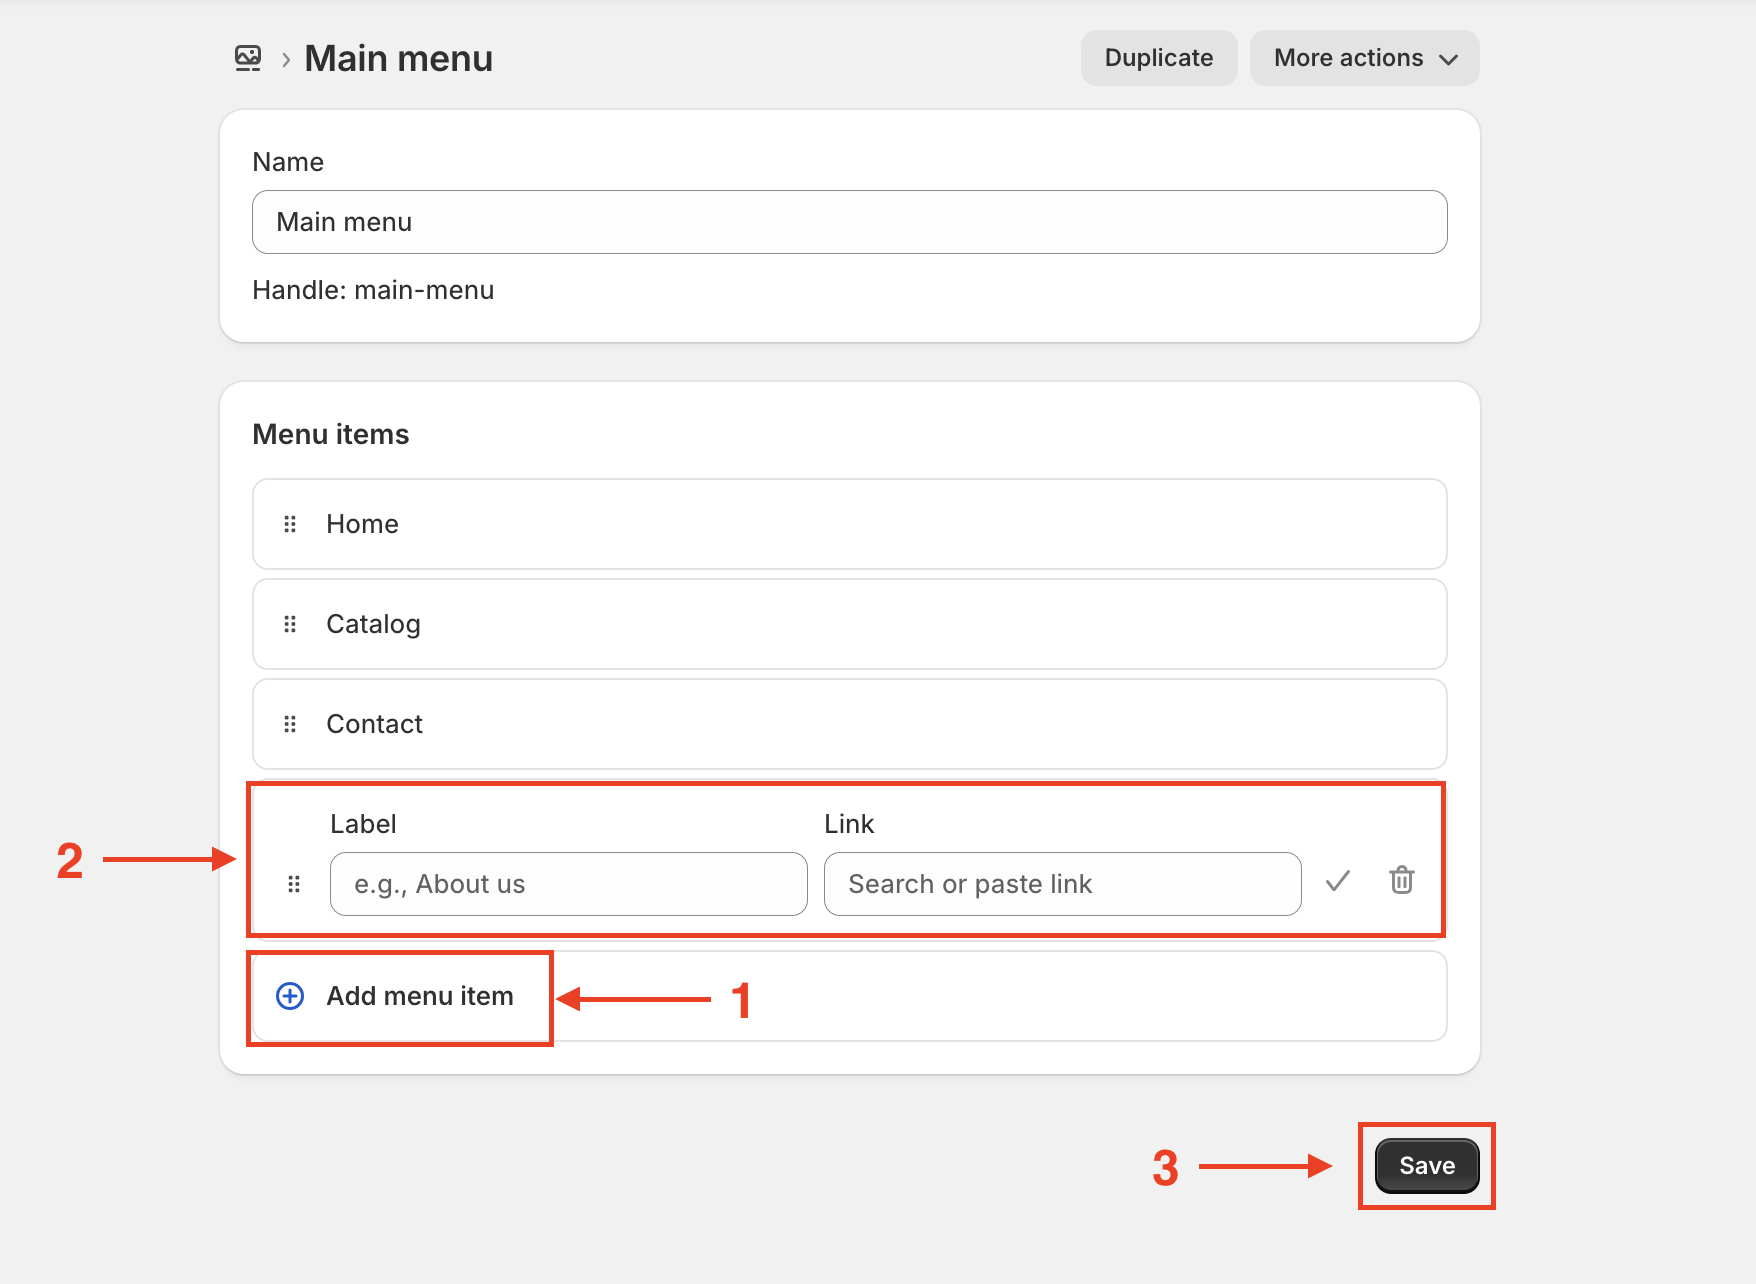Save the menu changes

click(x=1426, y=1166)
